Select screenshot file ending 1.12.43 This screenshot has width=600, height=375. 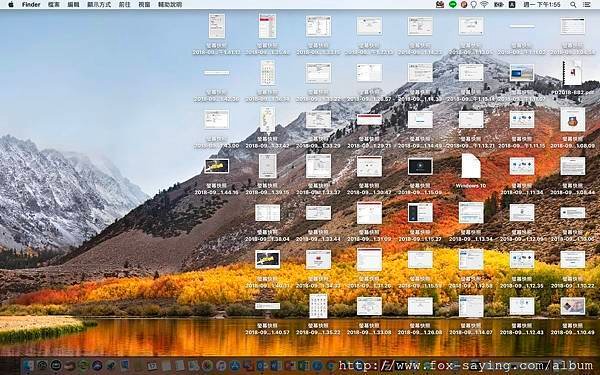(x=522, y=306)
